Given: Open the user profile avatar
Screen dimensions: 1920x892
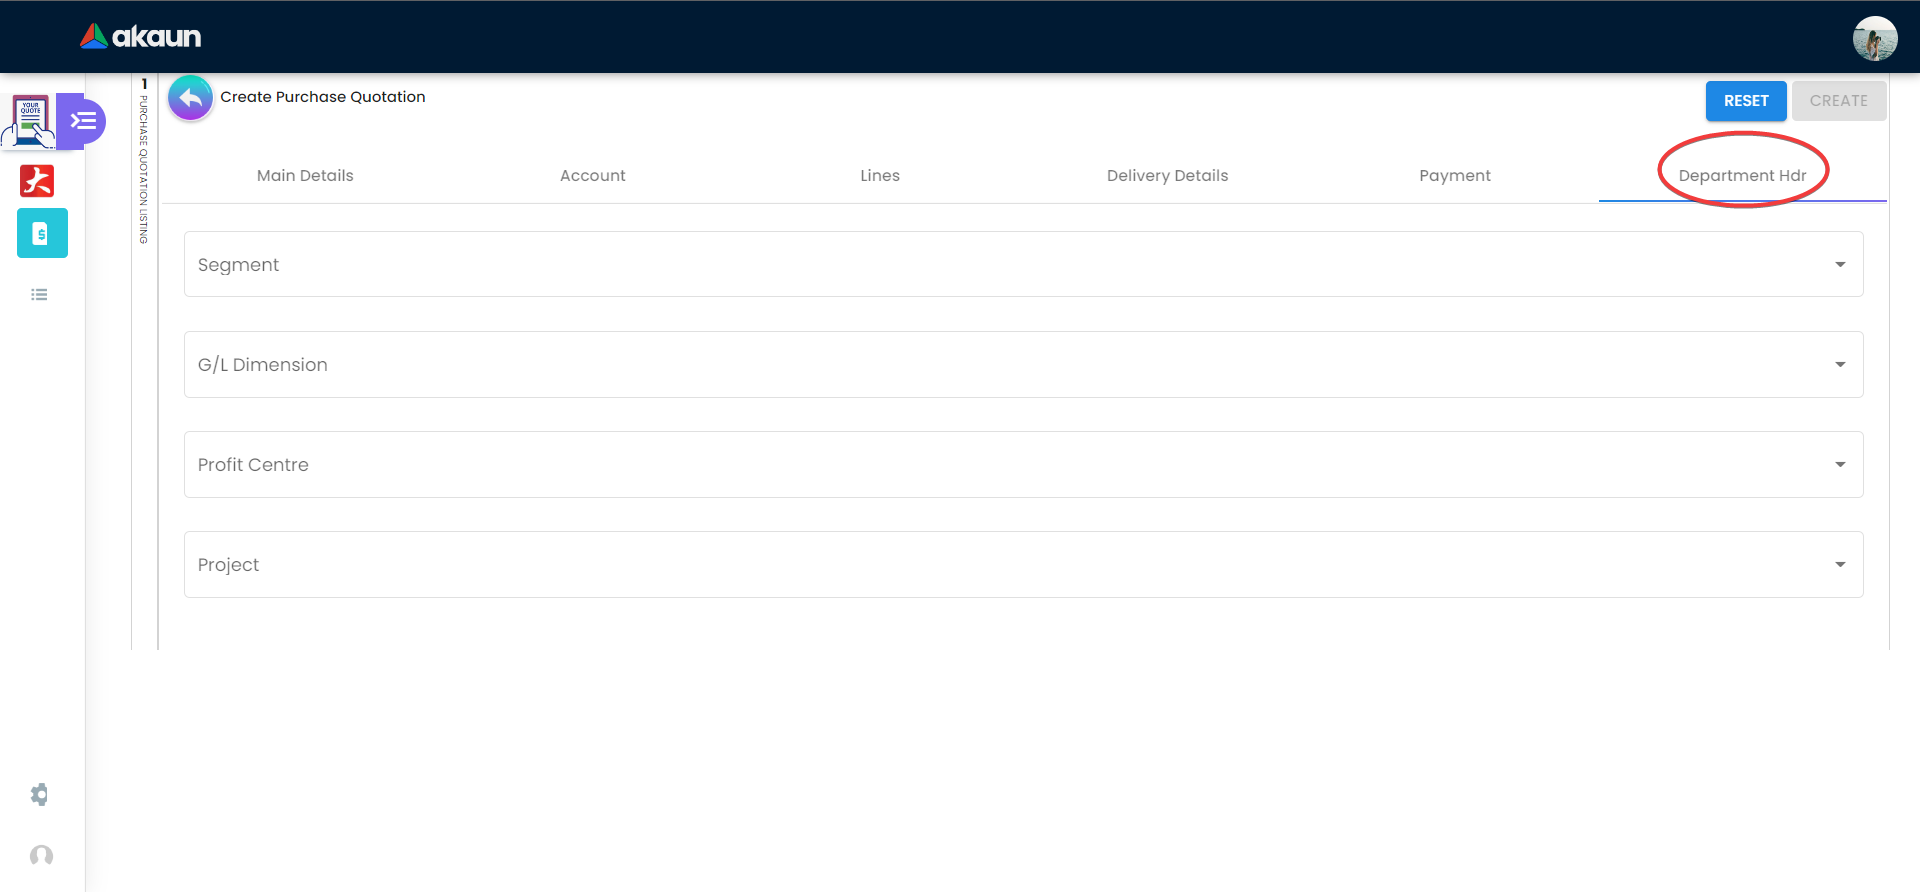Looking at the screenshot, I should click(1874, 38).
